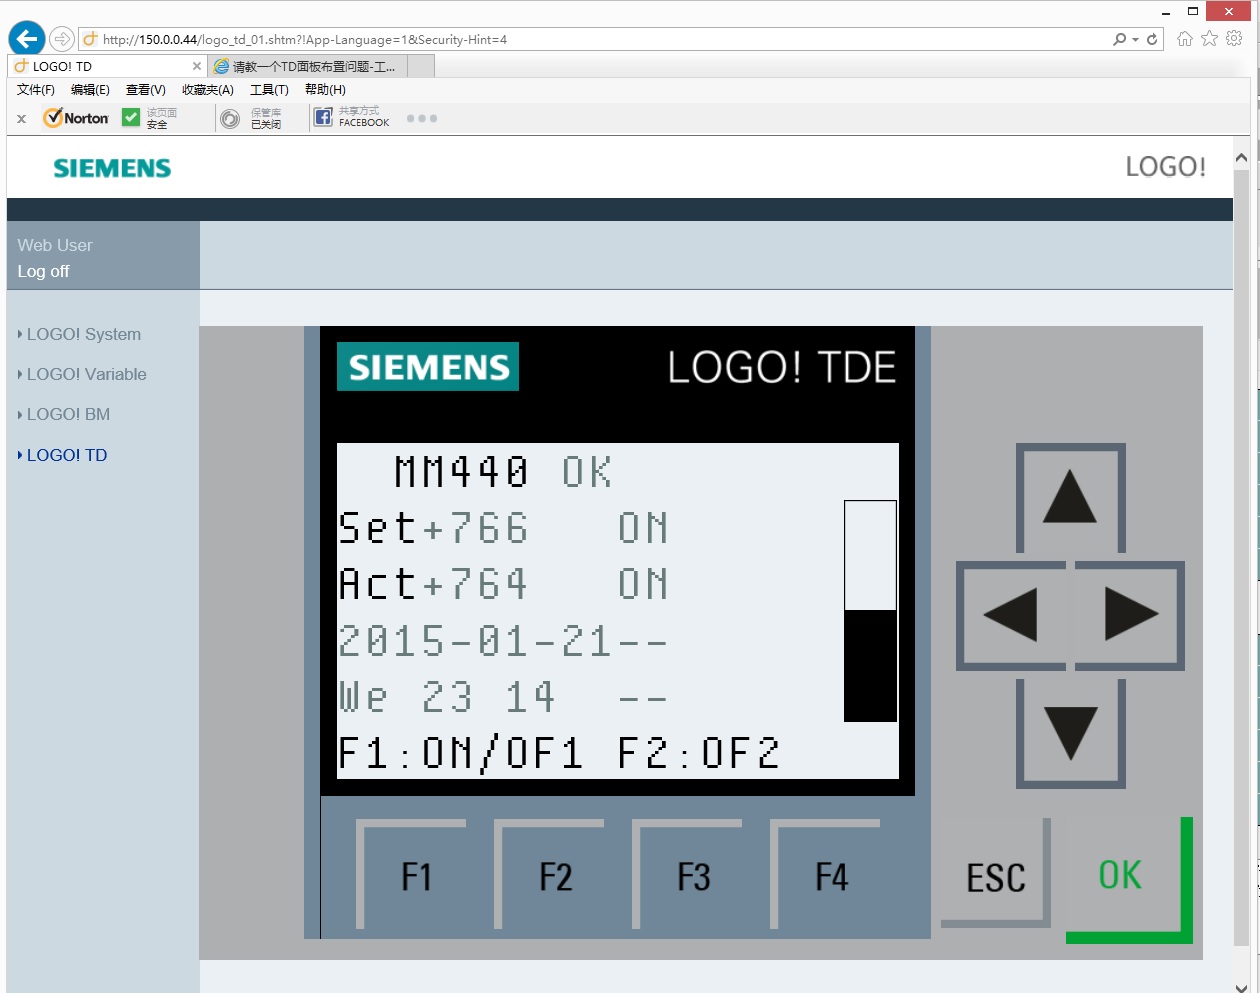The image size is (1260, 993).
Task: Open the 查看(V) menu
Action: 146,89
